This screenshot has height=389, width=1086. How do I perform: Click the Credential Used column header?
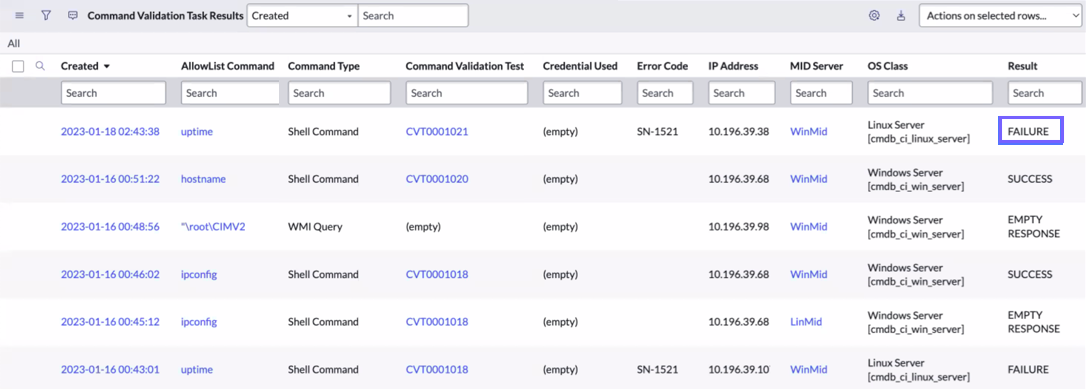[x=580, y=66]
